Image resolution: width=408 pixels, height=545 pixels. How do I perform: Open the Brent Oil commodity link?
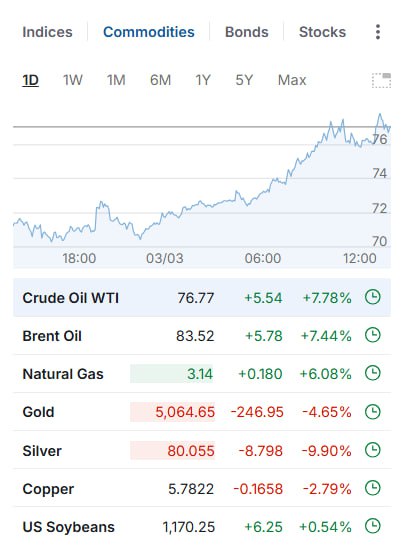[x=52, y=336]
